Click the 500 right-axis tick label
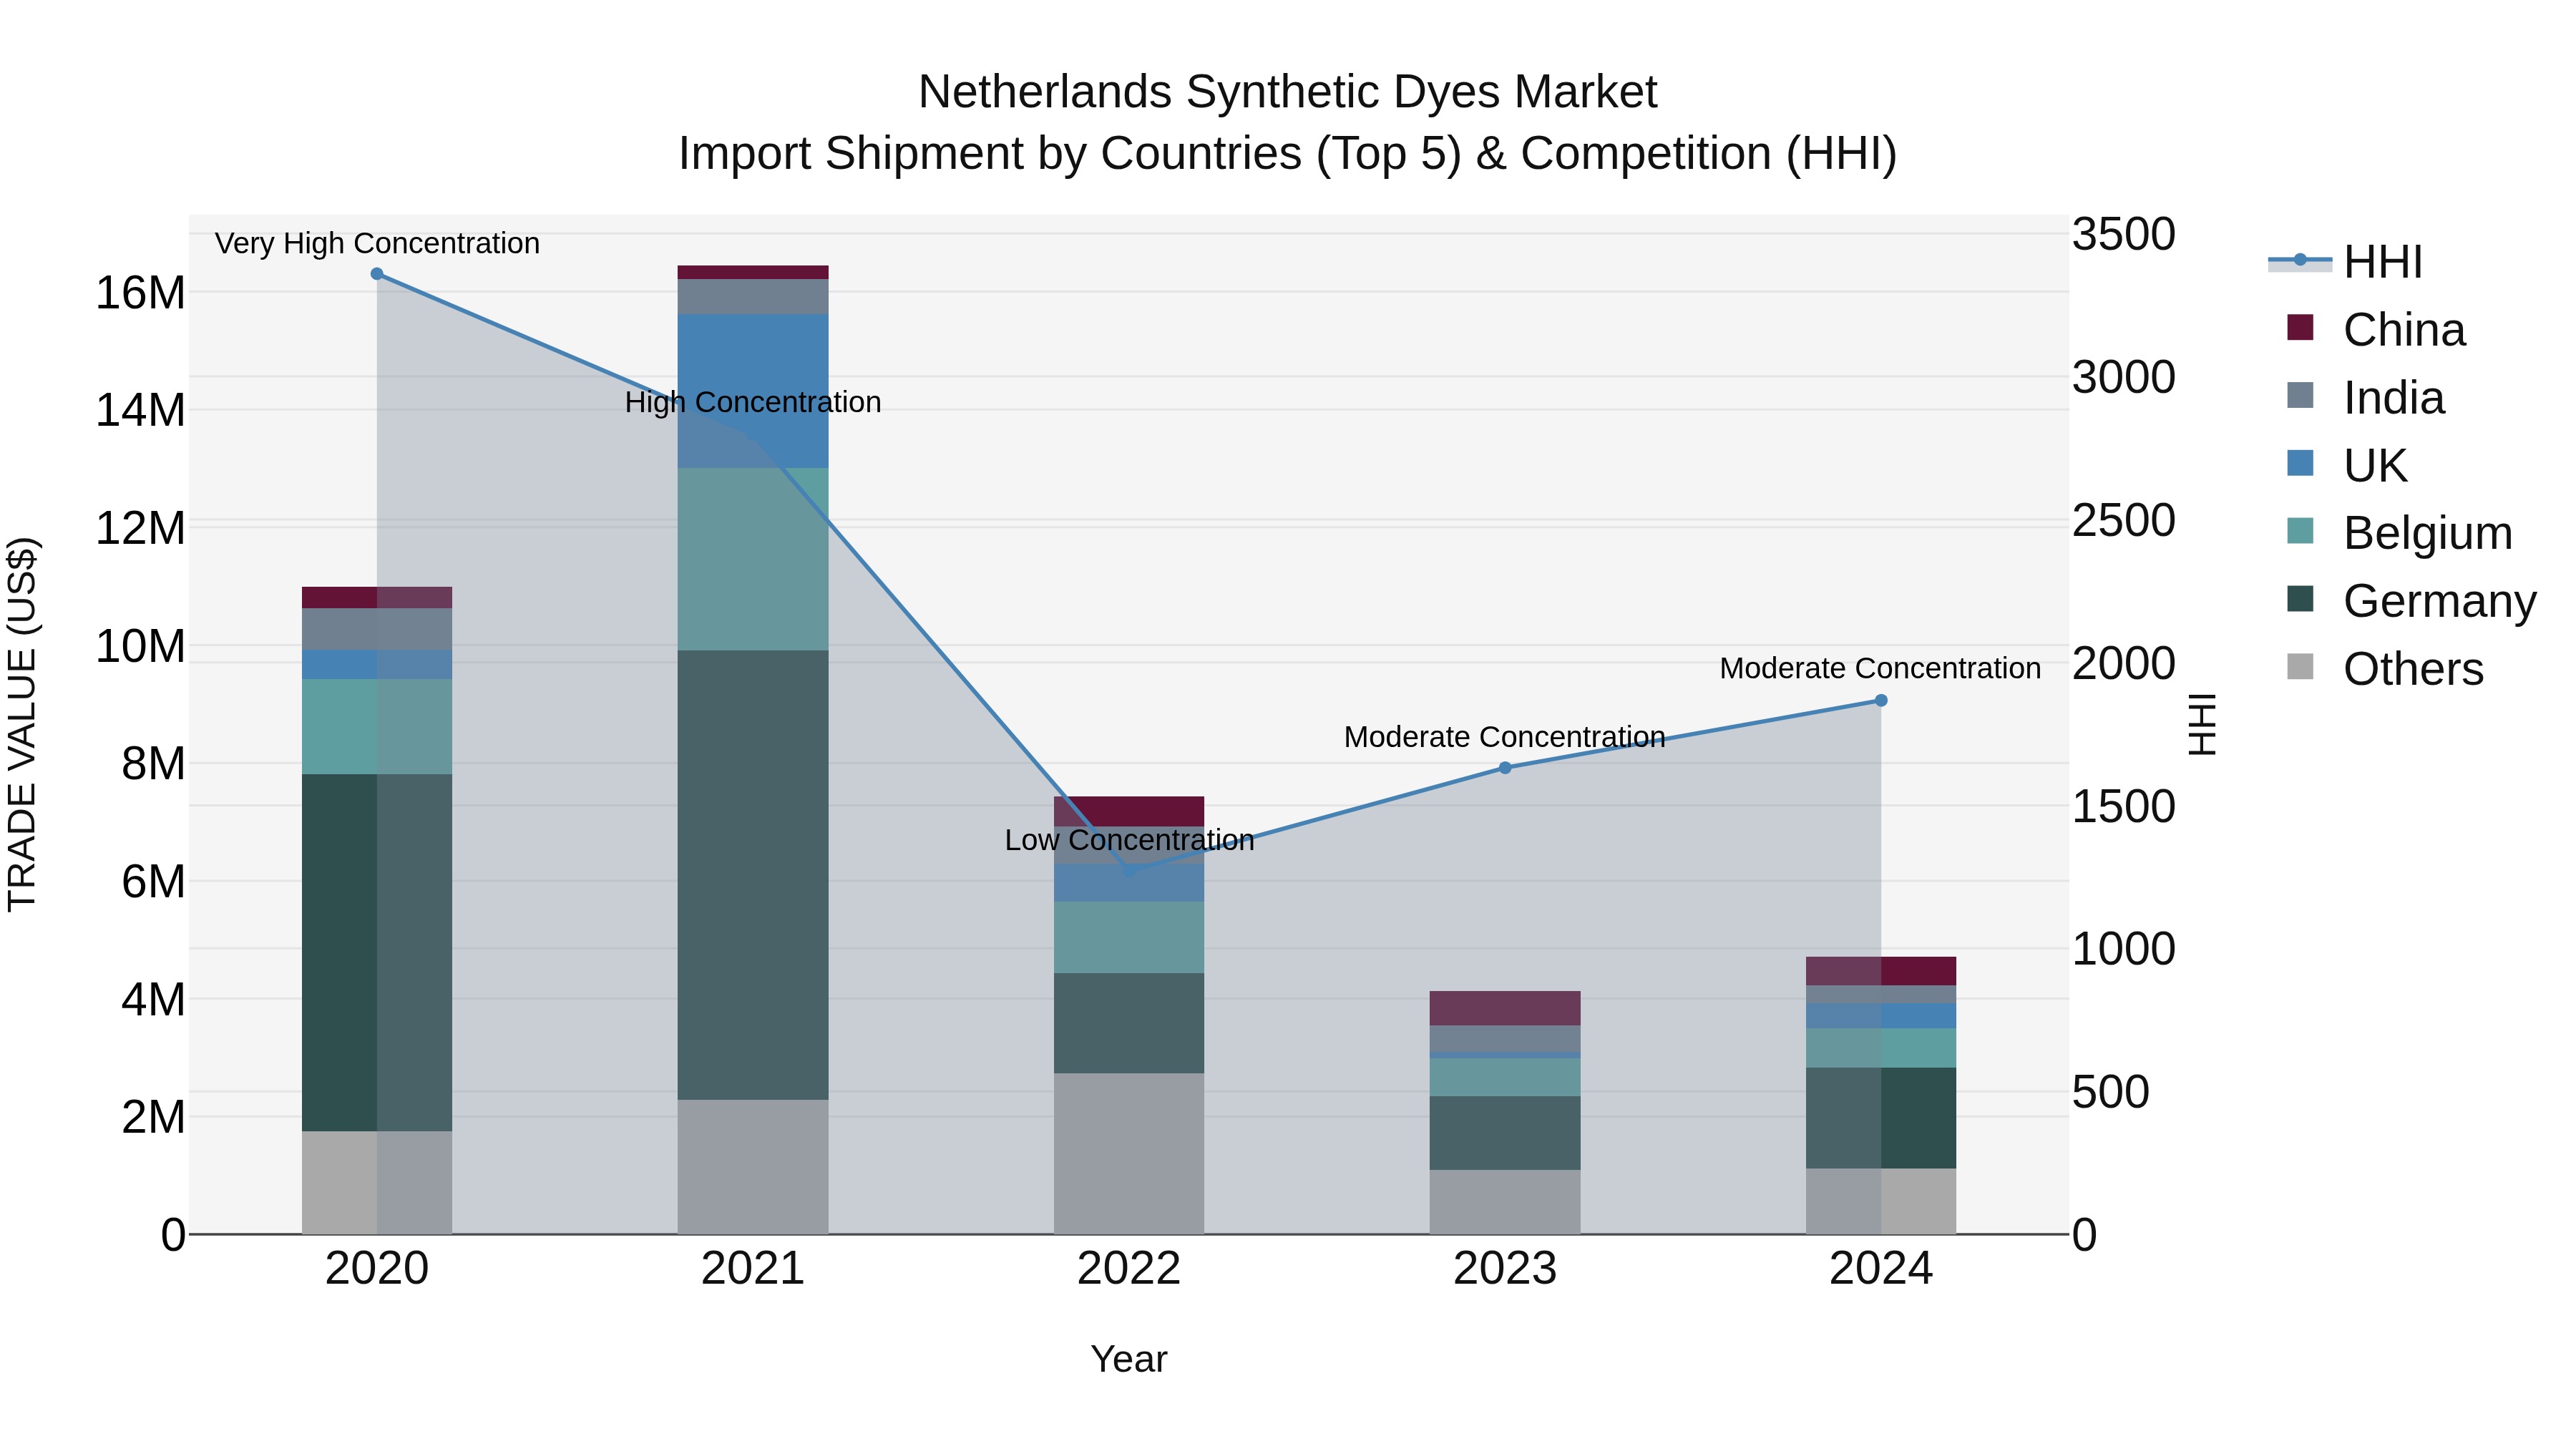 point(2110,1092)
